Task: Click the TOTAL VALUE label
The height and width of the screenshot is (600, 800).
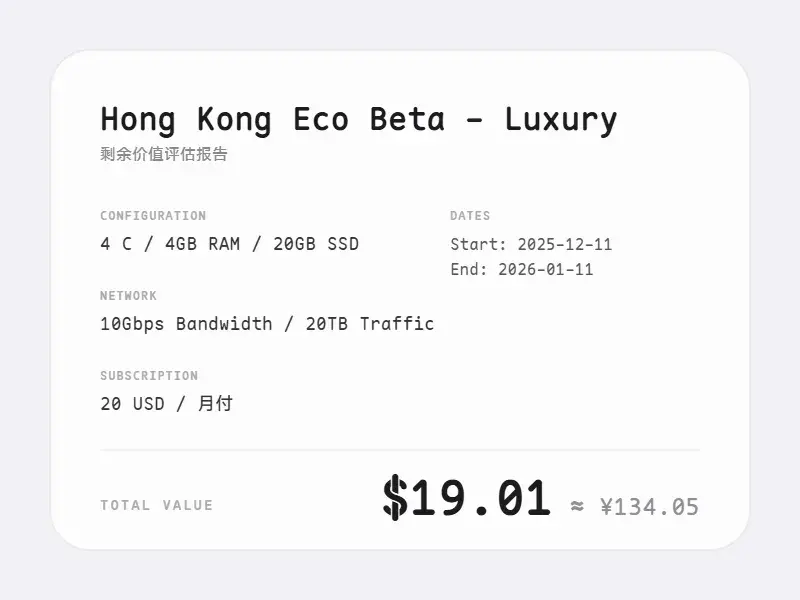Action: (157, 506)
